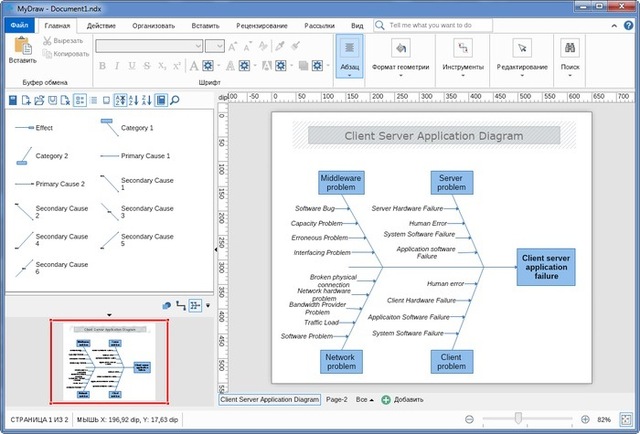The width and height of the screenshot is (640, 434).
Task: Click the search magnifier in library toolbar
Action: 175,100
